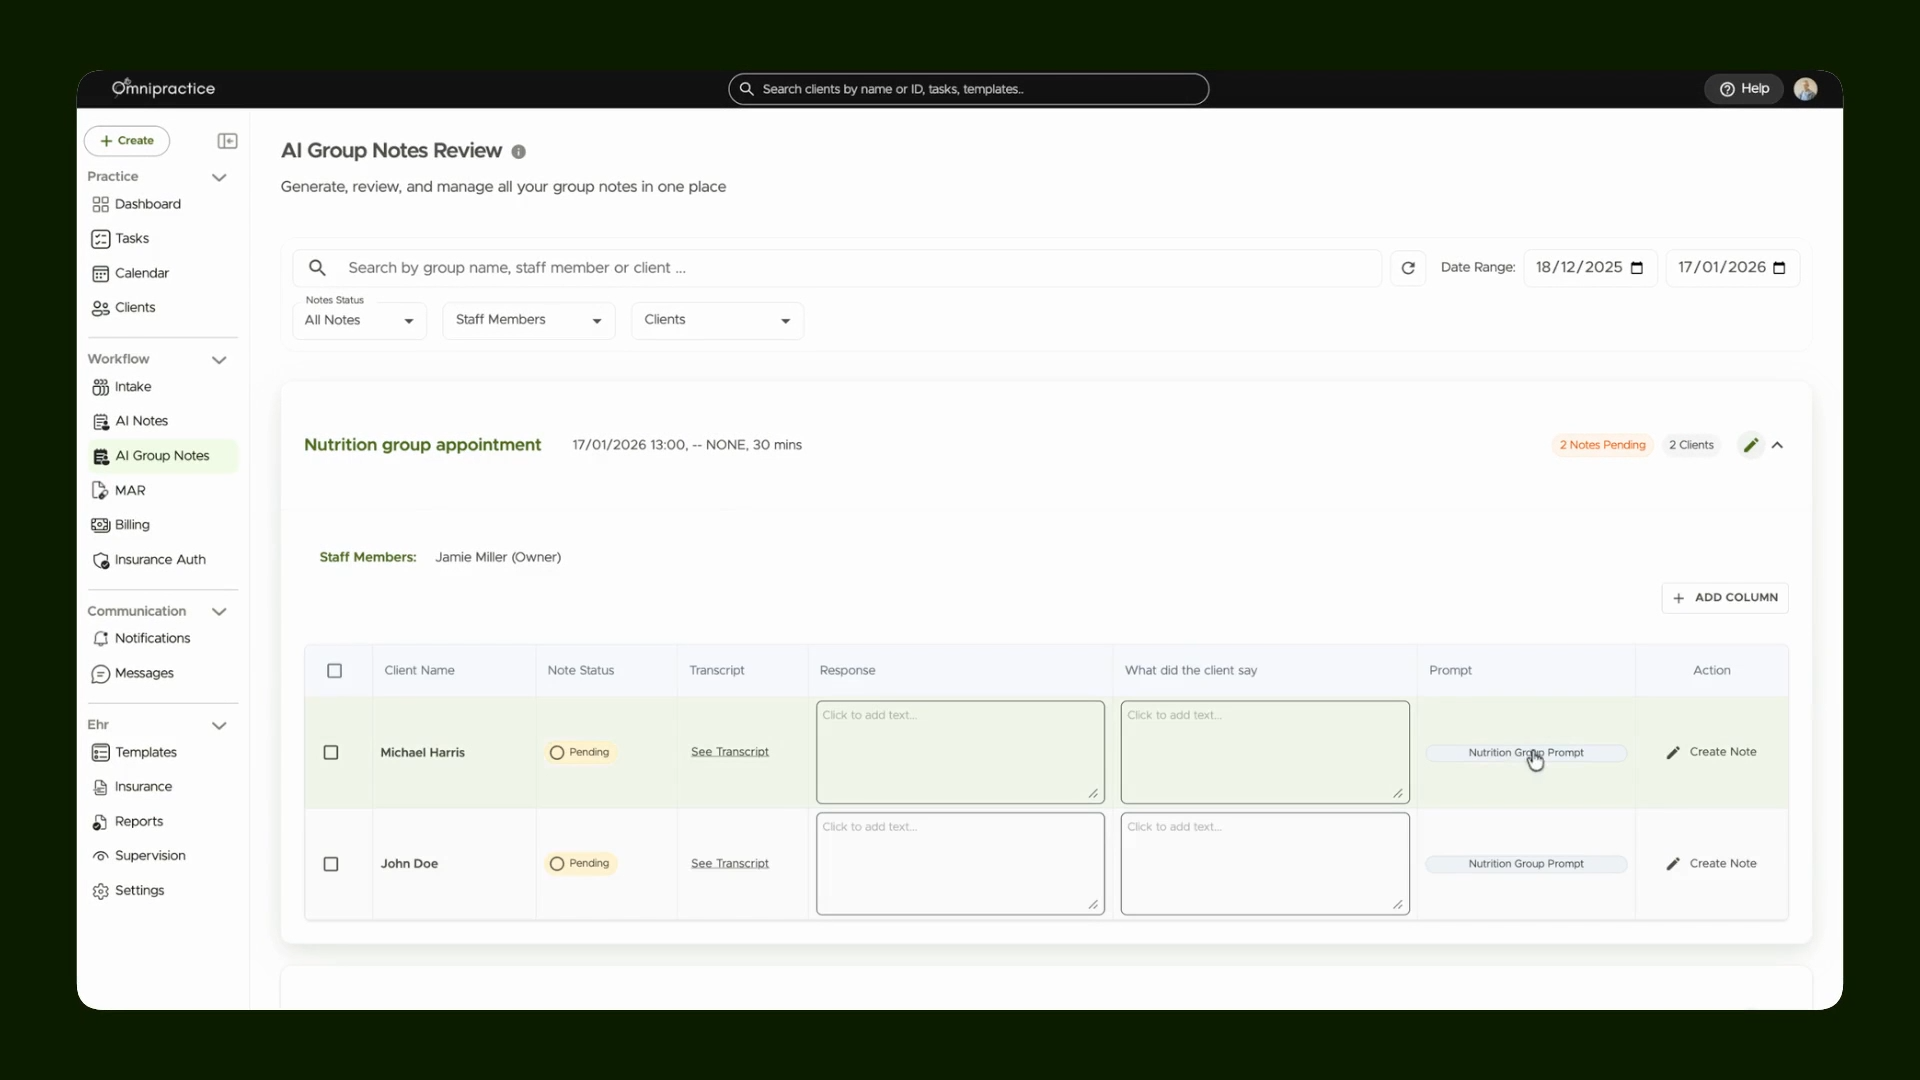This screenshot has width=1920, height=1080.
Task: Select Nutrition Group Prompt chip for John Doe
Action: coord(1526,864)
